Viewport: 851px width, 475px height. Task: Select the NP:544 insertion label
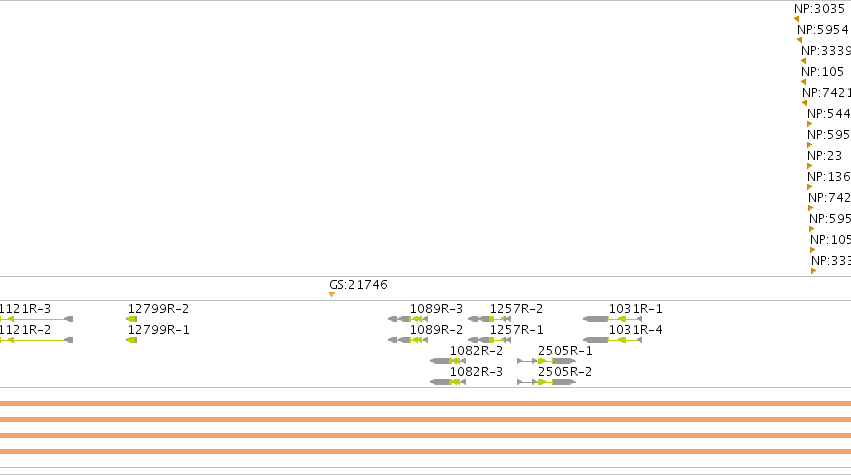pyautogui.click(x=829, y=113)
